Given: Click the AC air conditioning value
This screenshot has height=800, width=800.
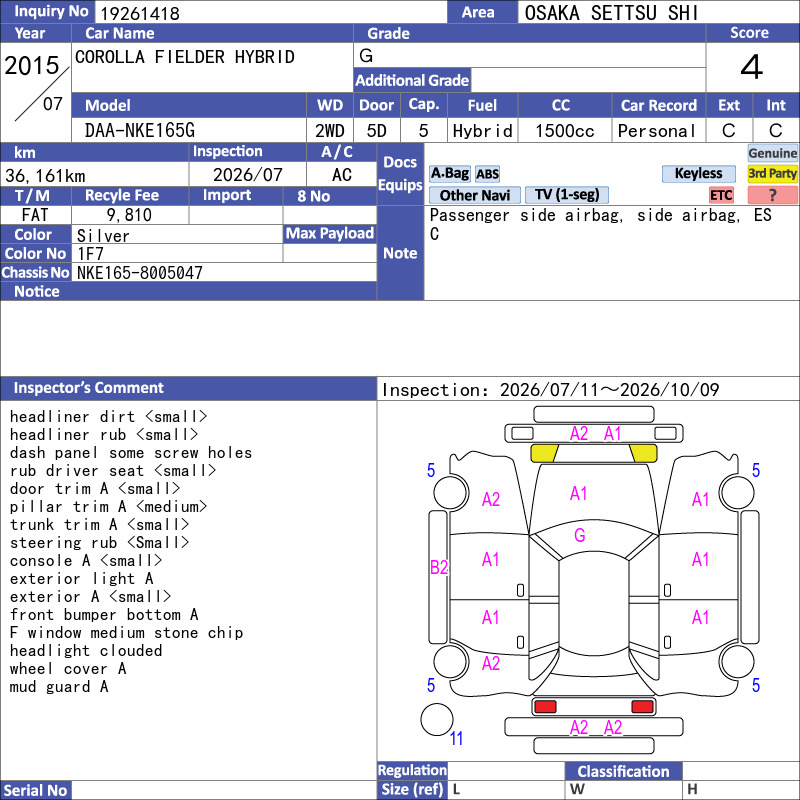Looking at the screenshot, I should tap(342, 175).
